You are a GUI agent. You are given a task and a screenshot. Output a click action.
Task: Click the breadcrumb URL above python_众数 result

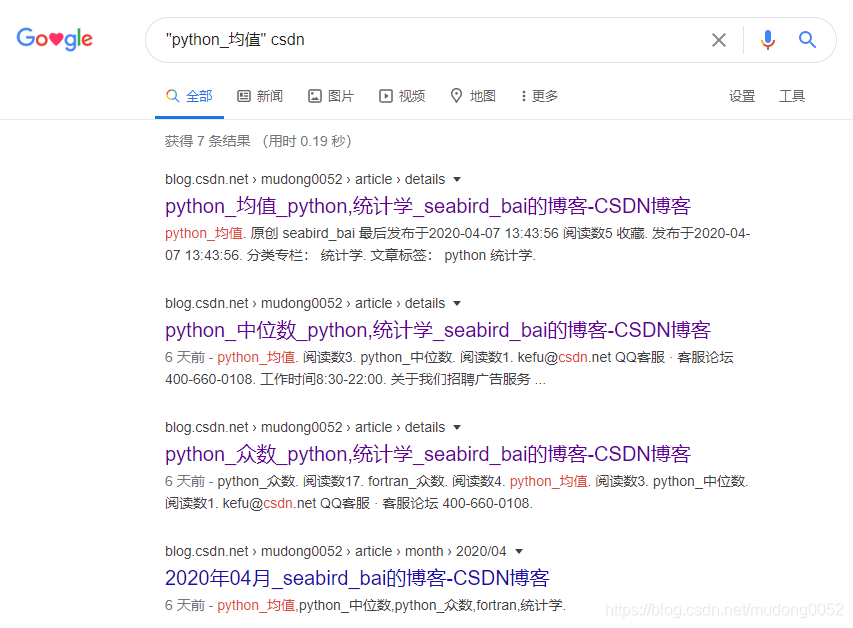305,428
